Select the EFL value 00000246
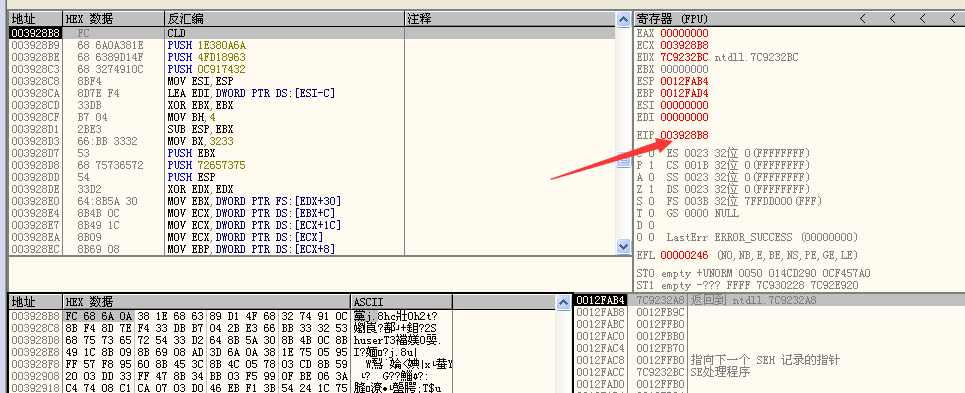Image resolution: width=965 pixels, height=393 pixels. (684, 255)
